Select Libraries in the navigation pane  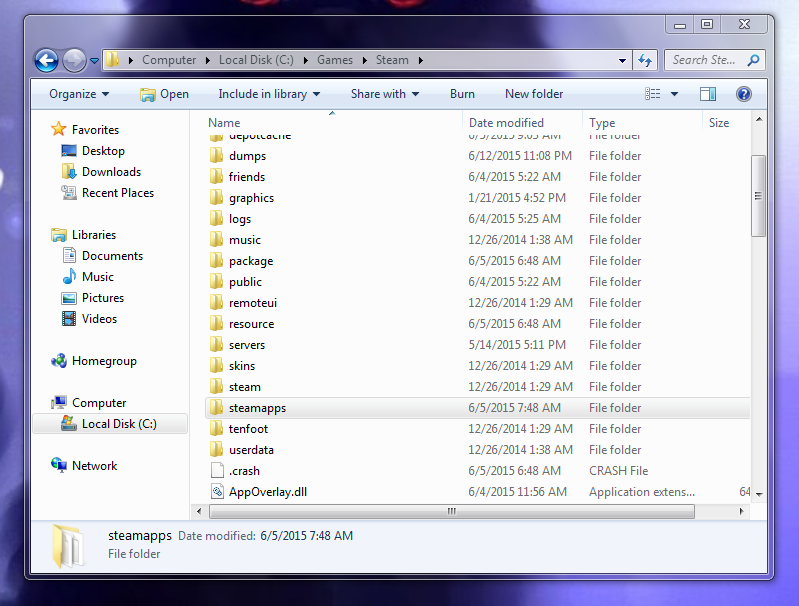click(x=94, y=235)
